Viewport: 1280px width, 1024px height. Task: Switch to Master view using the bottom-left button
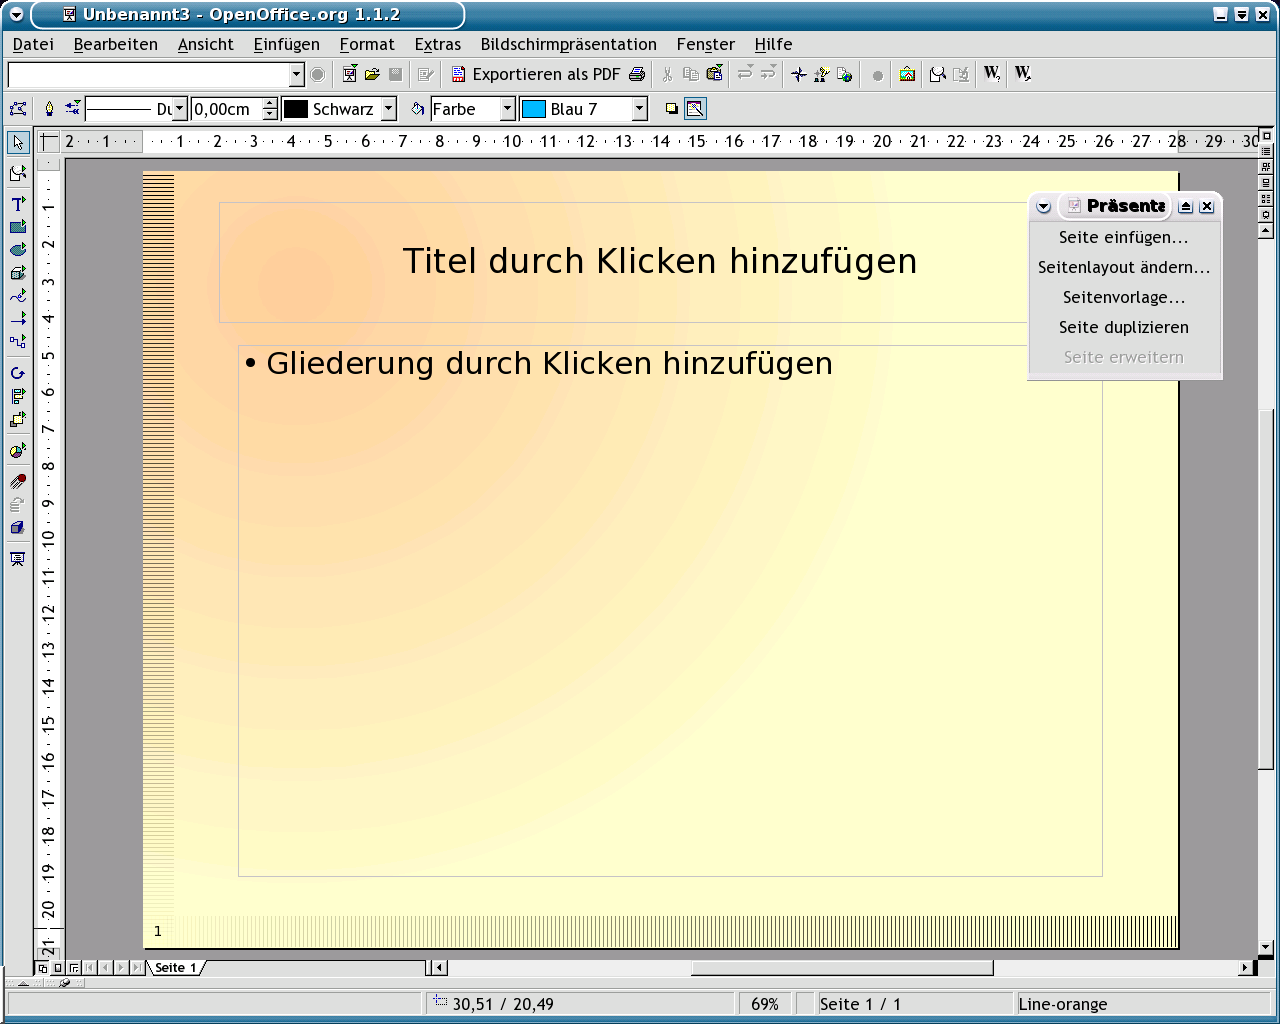click(58, 968)
